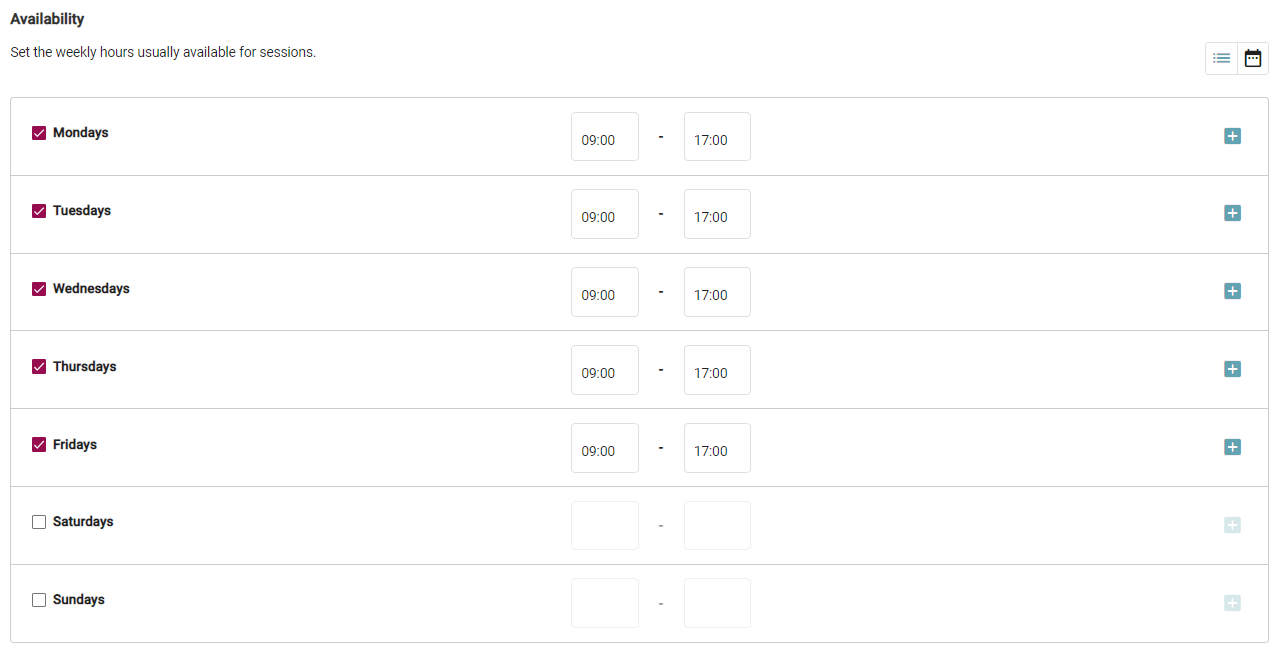Click Mondays end time 17:00 field
1280x651 pixels.
coord(717,137)
